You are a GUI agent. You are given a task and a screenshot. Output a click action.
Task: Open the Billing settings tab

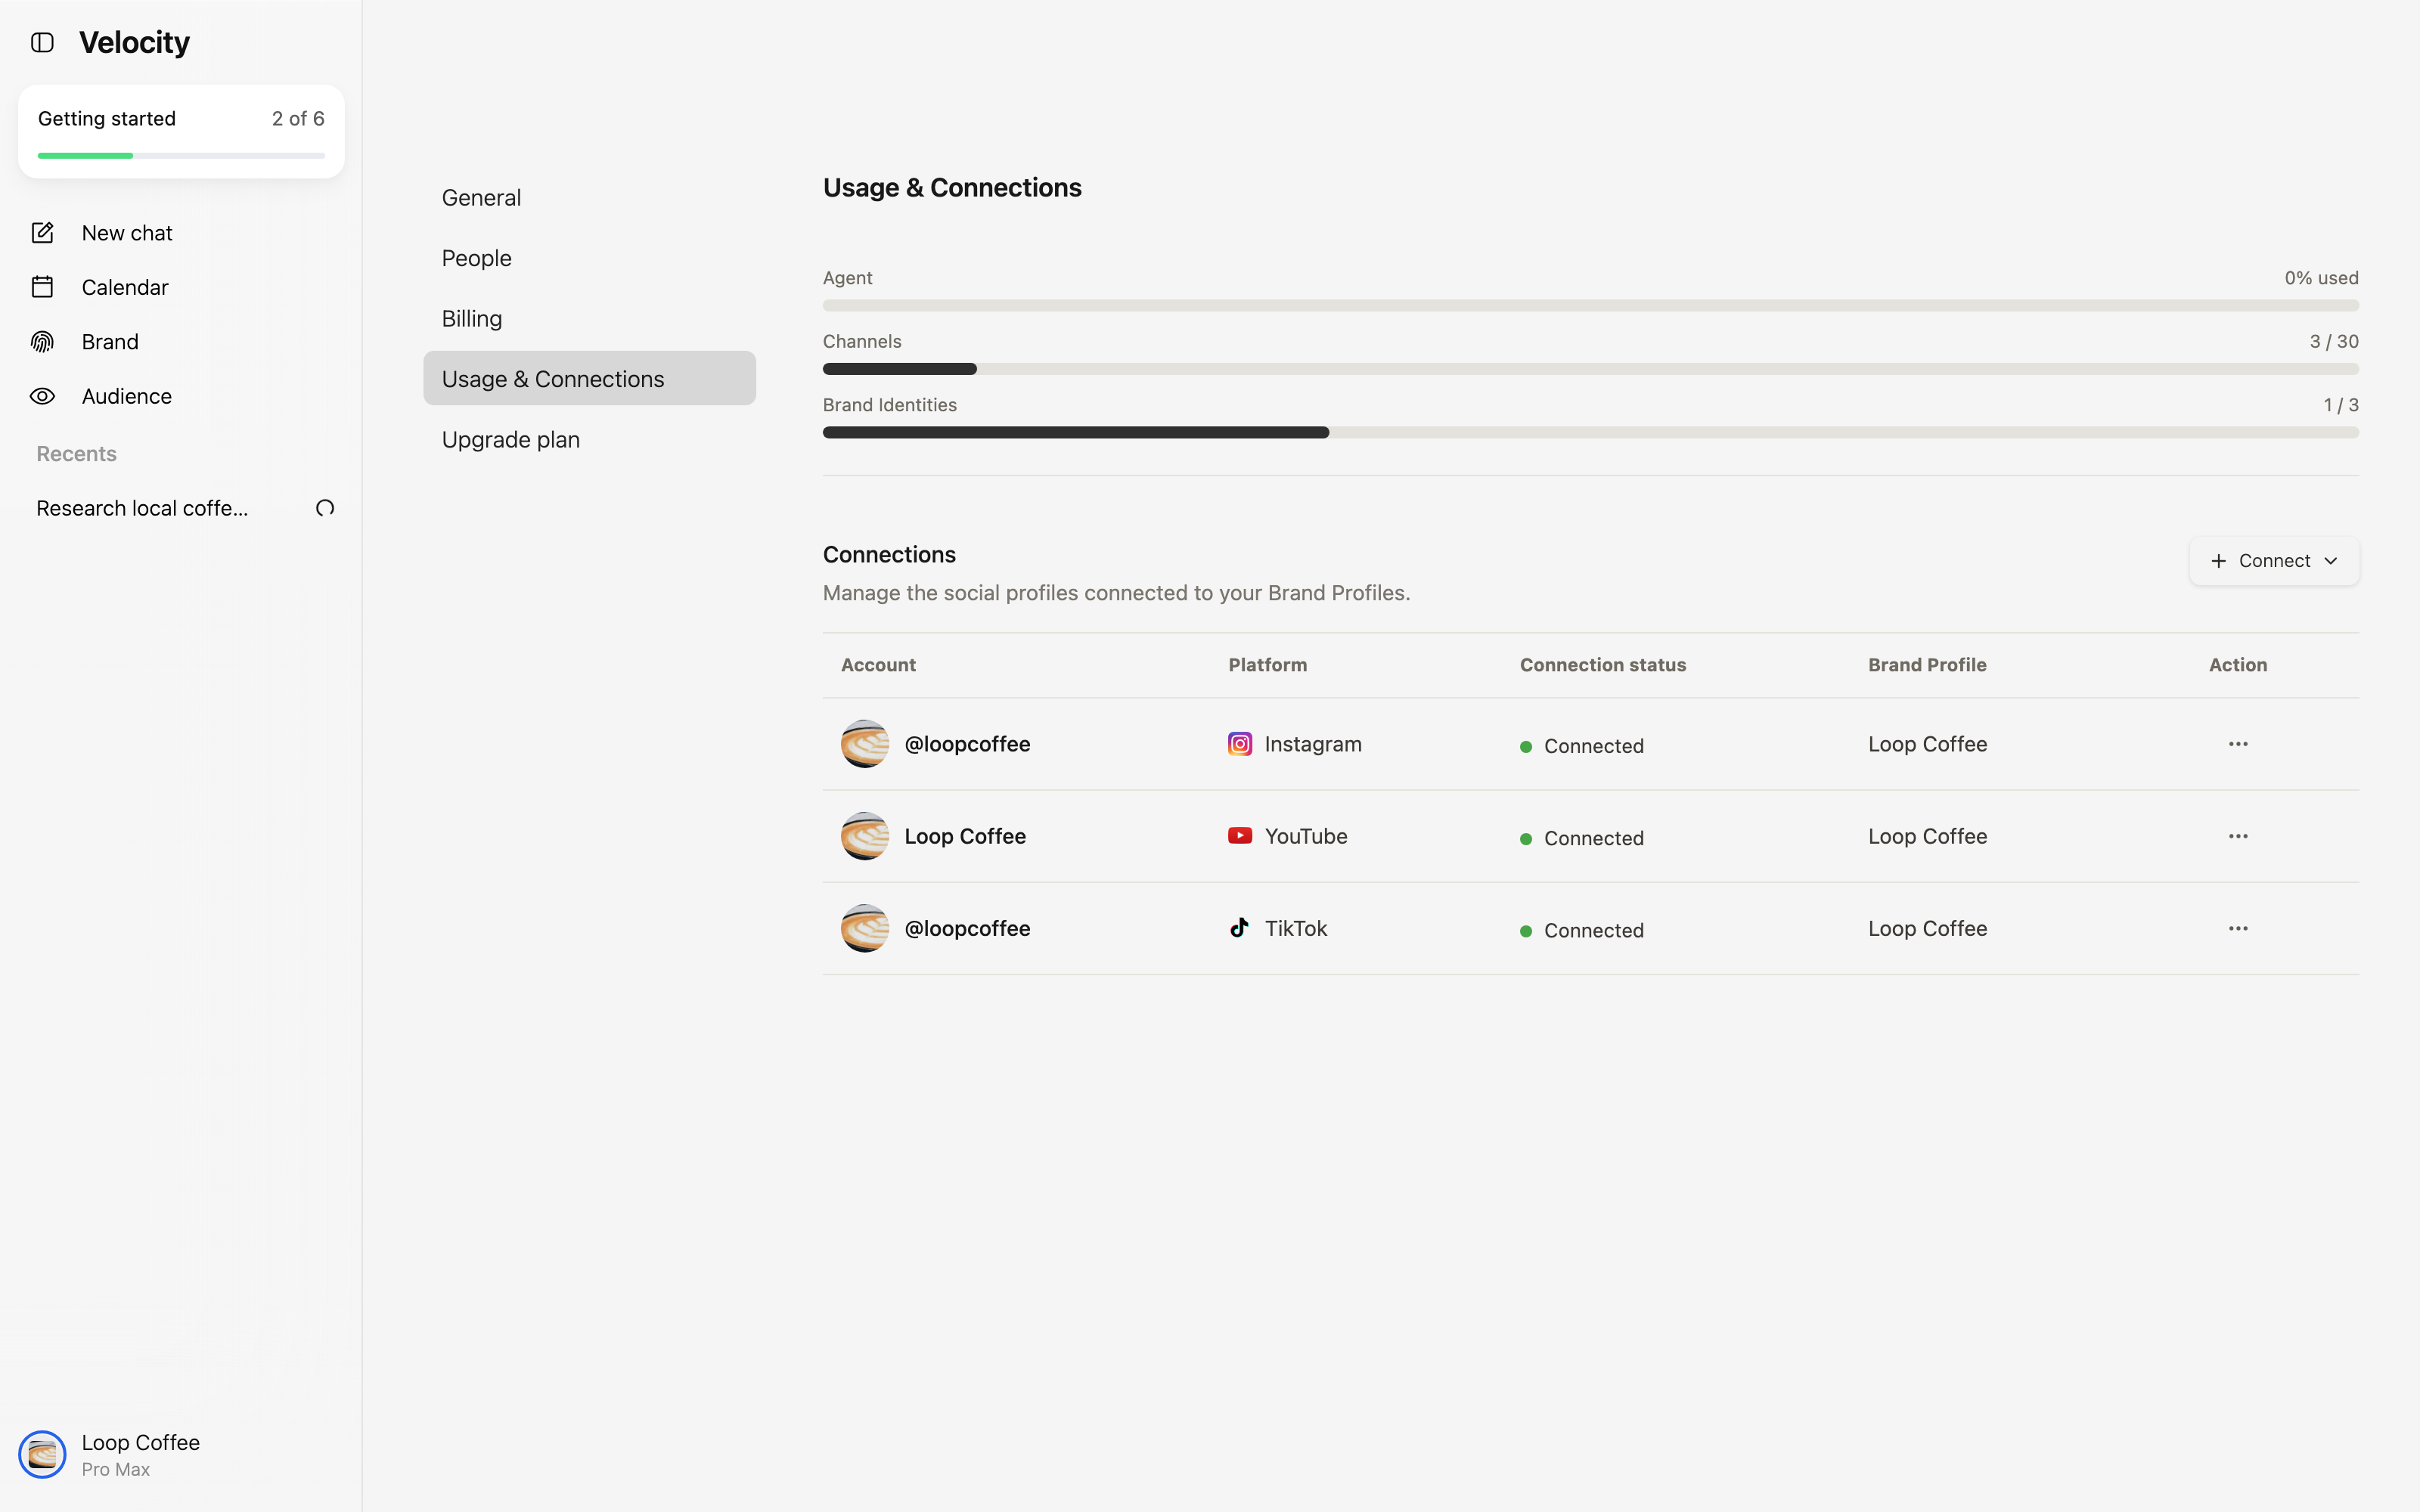[x=589, y=319]
